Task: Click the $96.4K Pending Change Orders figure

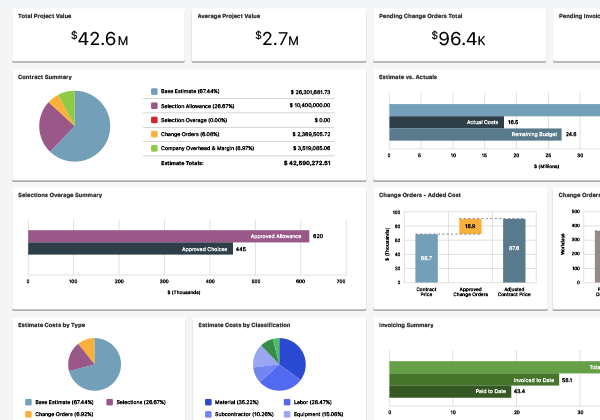Action: [458, 39]
